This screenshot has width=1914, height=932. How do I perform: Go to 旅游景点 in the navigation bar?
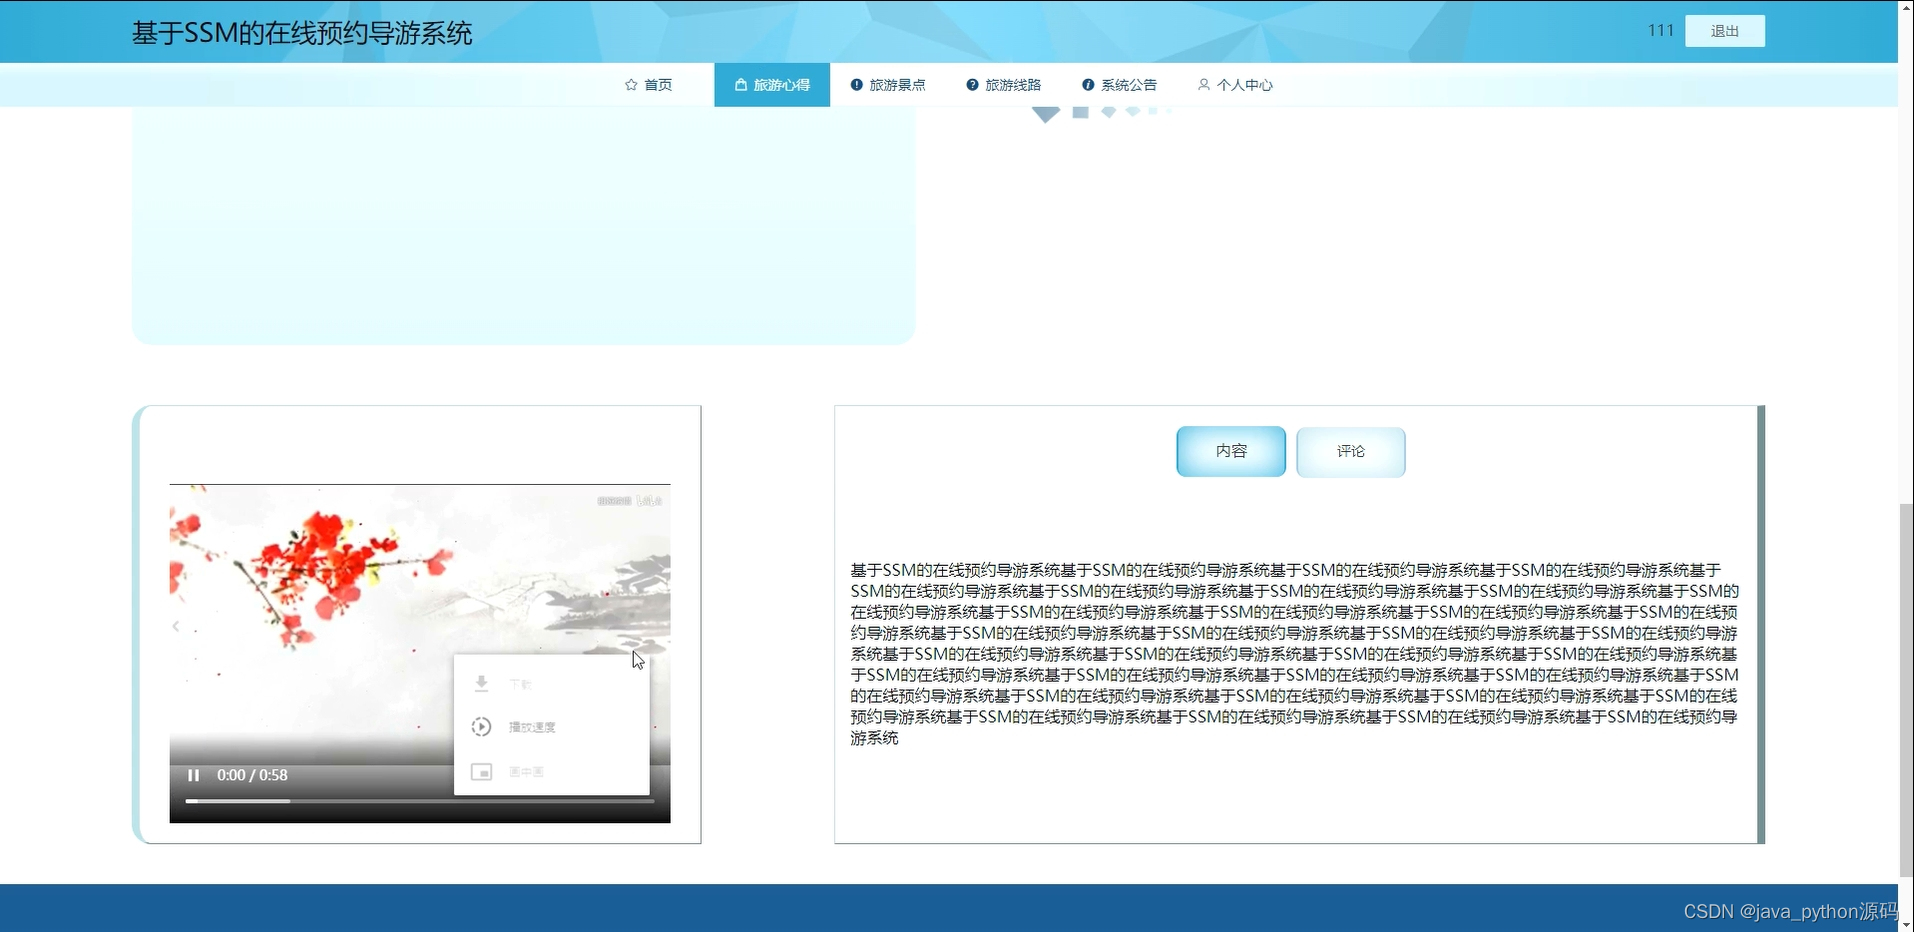coord(888,85)
